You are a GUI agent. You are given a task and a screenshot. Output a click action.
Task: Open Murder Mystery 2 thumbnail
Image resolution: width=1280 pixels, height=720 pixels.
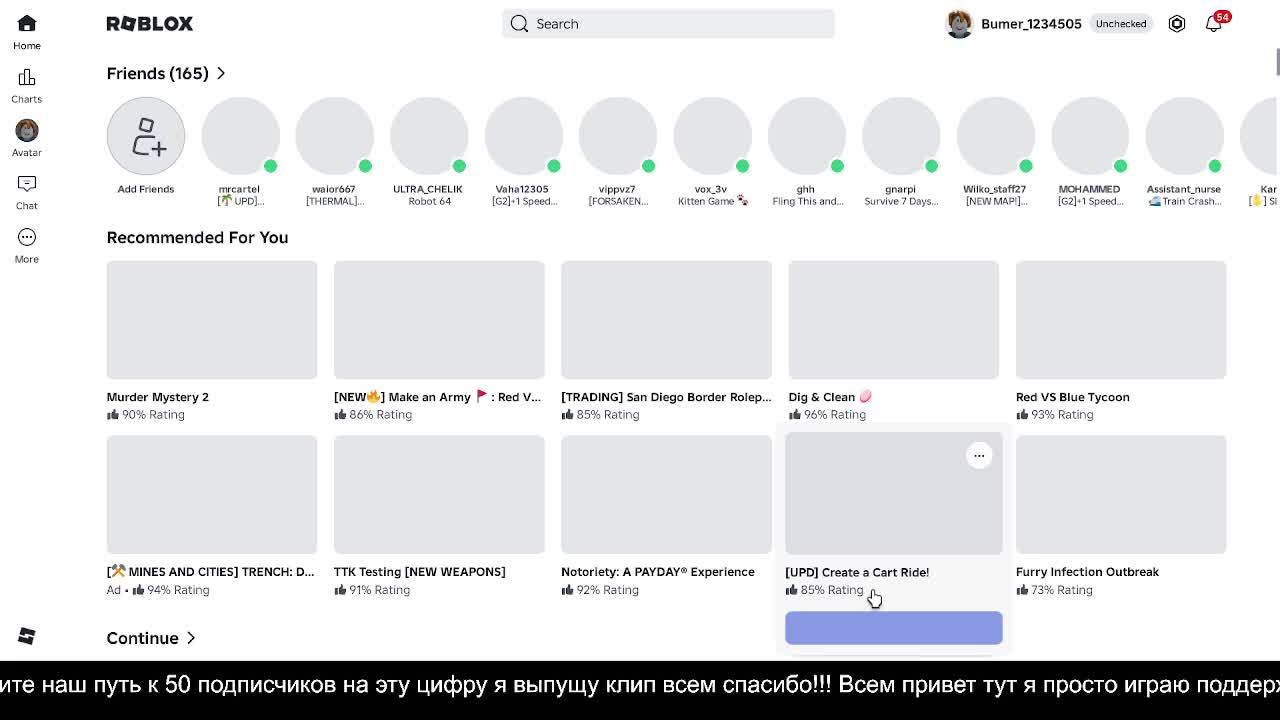tap(212, 320)
